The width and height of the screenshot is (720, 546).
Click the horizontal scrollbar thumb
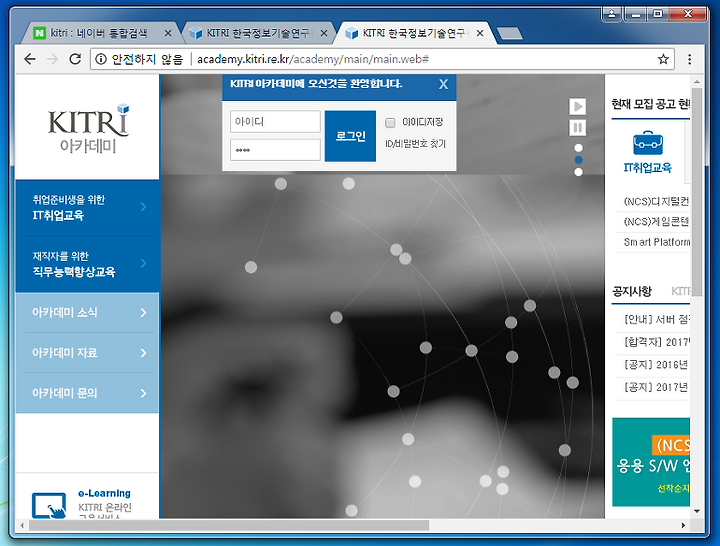pyautogui.click(x=229, y=525)
